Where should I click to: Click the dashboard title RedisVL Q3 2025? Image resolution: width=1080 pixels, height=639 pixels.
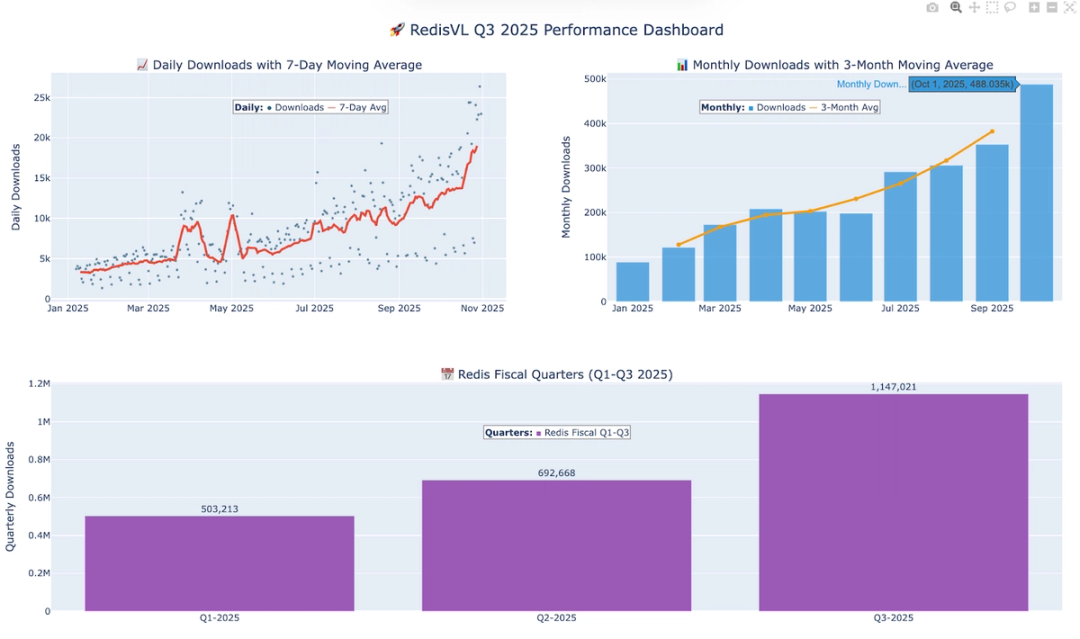tap(556, 30)
